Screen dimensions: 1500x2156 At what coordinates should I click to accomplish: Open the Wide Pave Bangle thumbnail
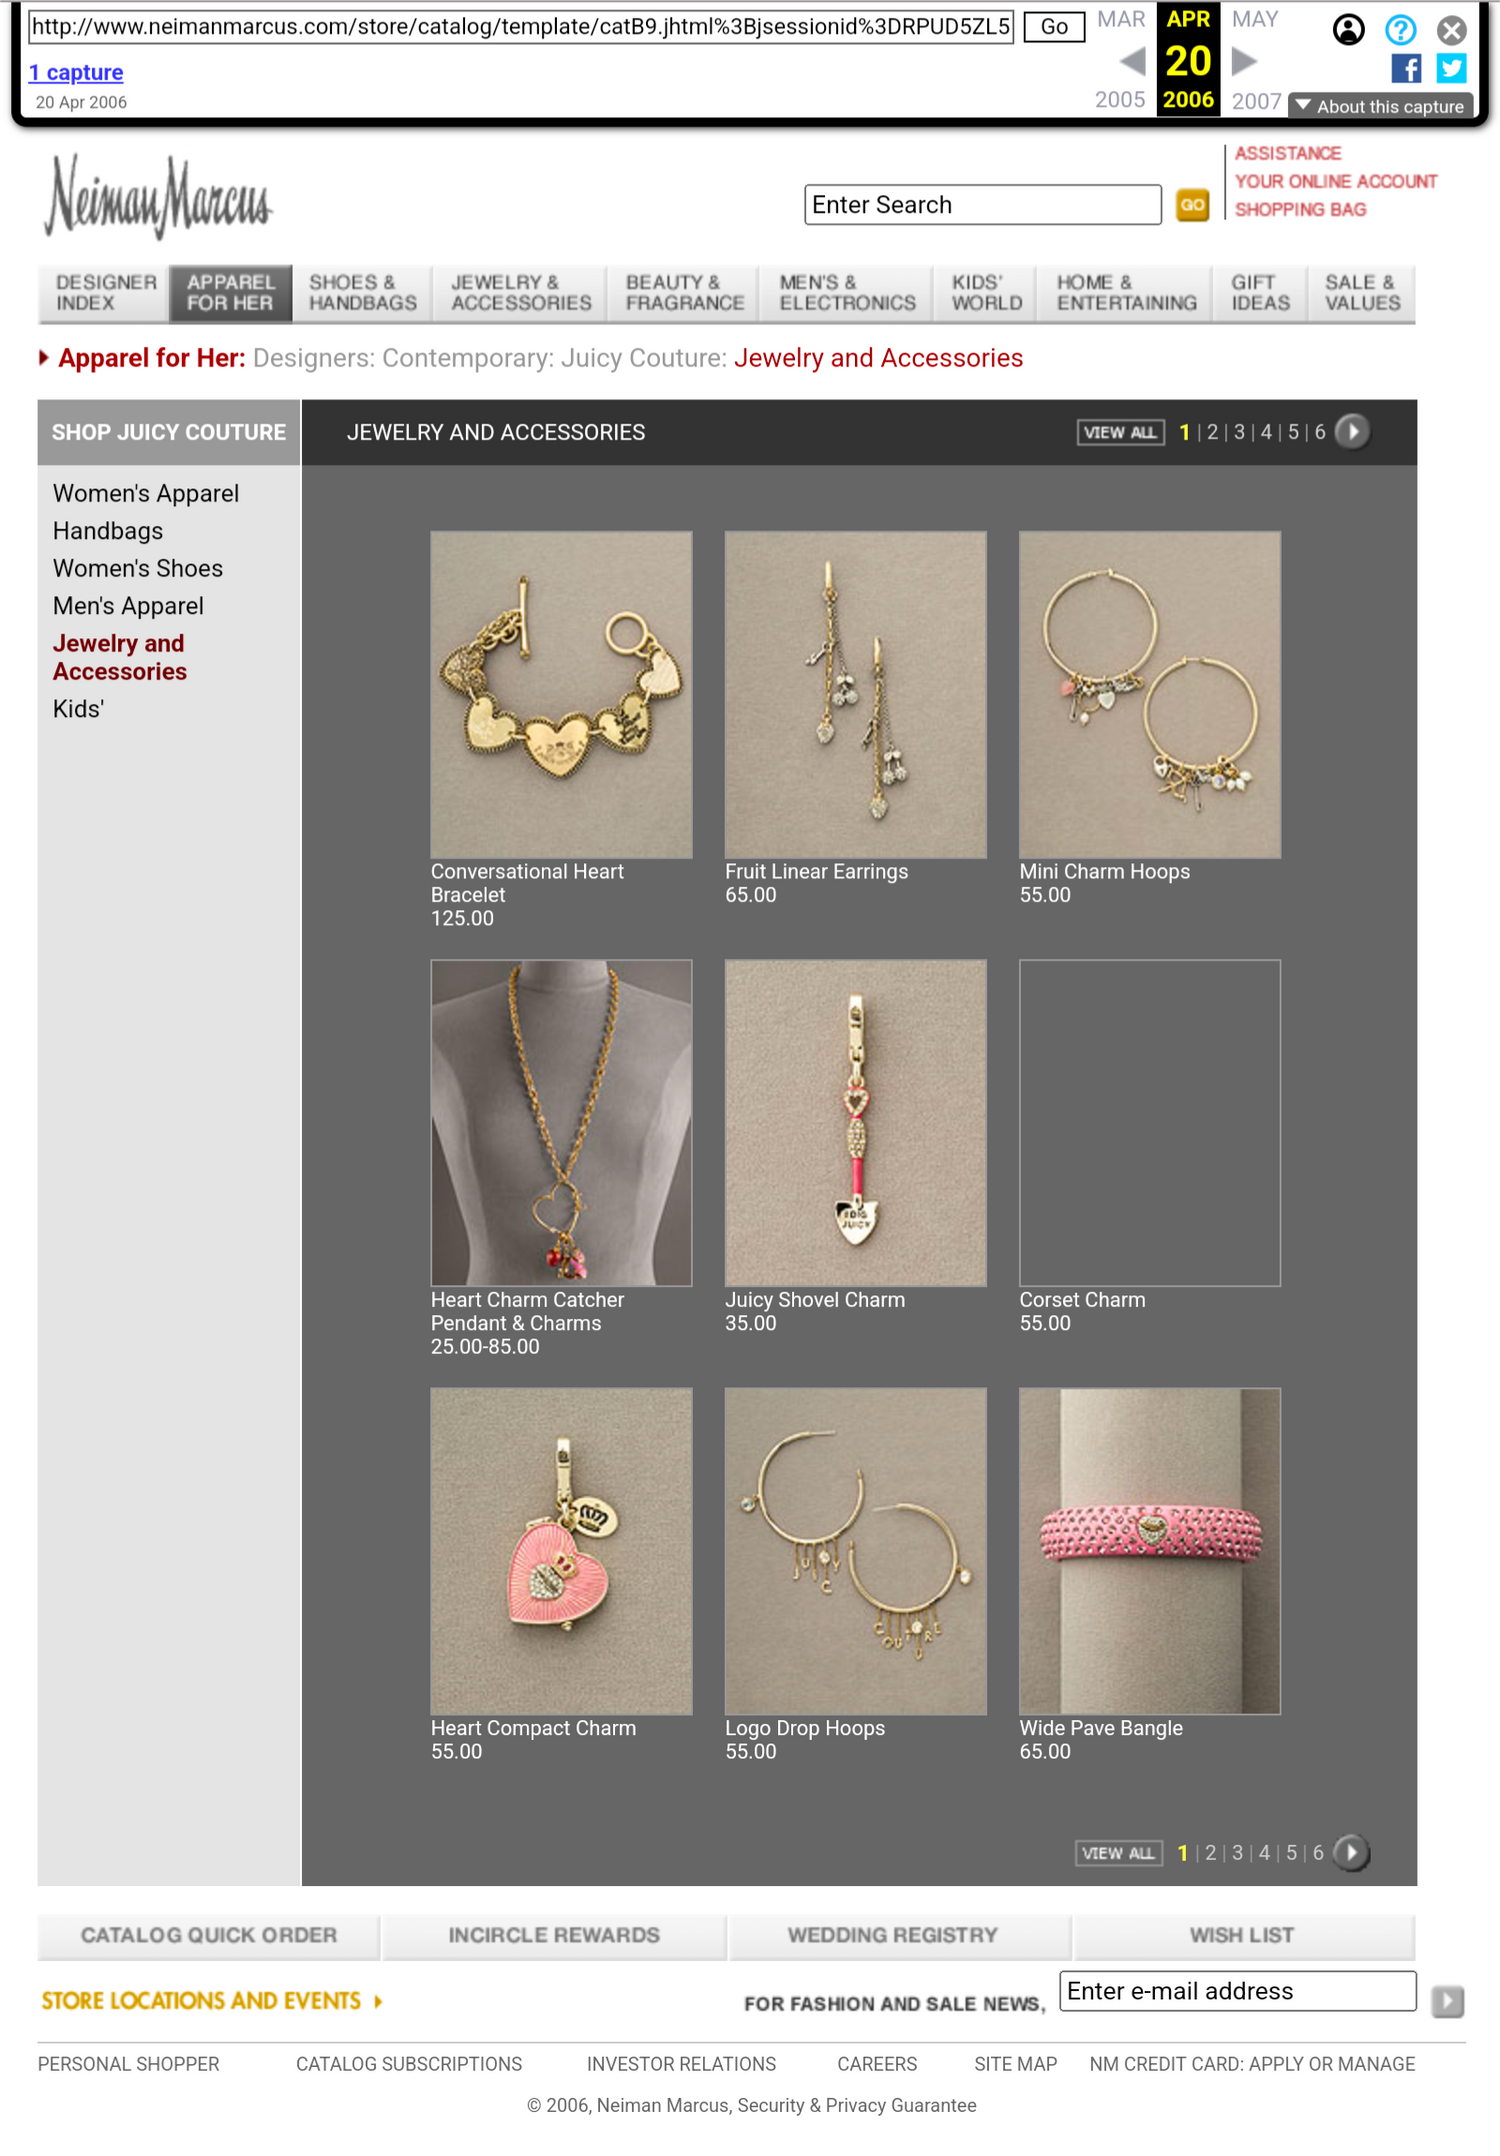(x=1149, y=1550)
